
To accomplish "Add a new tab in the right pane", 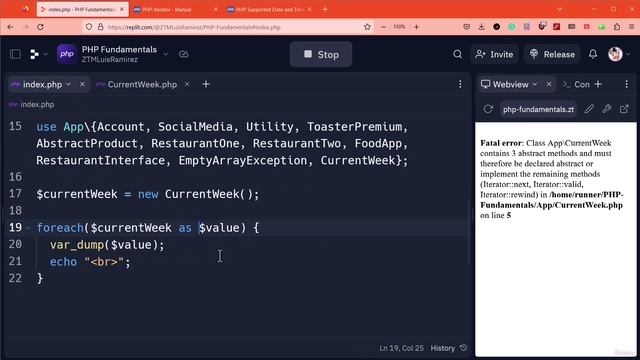I will point(598,84).
